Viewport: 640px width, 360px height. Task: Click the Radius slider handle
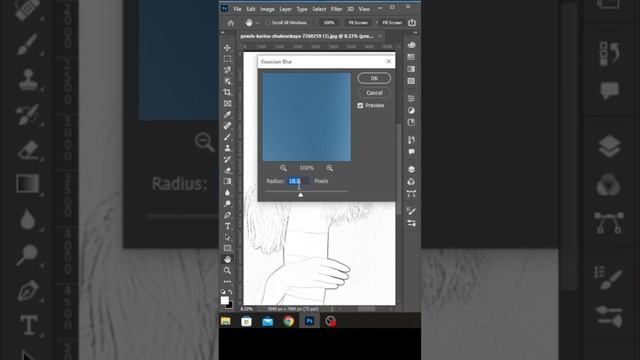(301, 195)
